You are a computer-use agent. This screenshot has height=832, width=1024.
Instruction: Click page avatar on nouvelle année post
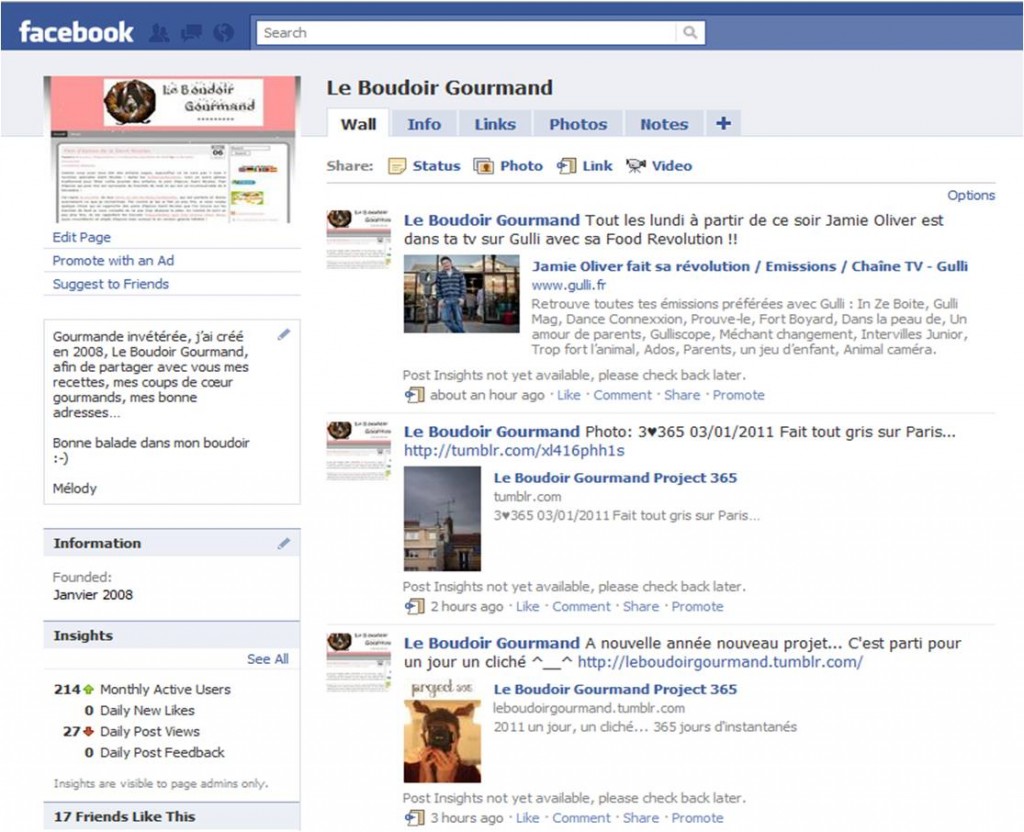(x=359, y=662)
